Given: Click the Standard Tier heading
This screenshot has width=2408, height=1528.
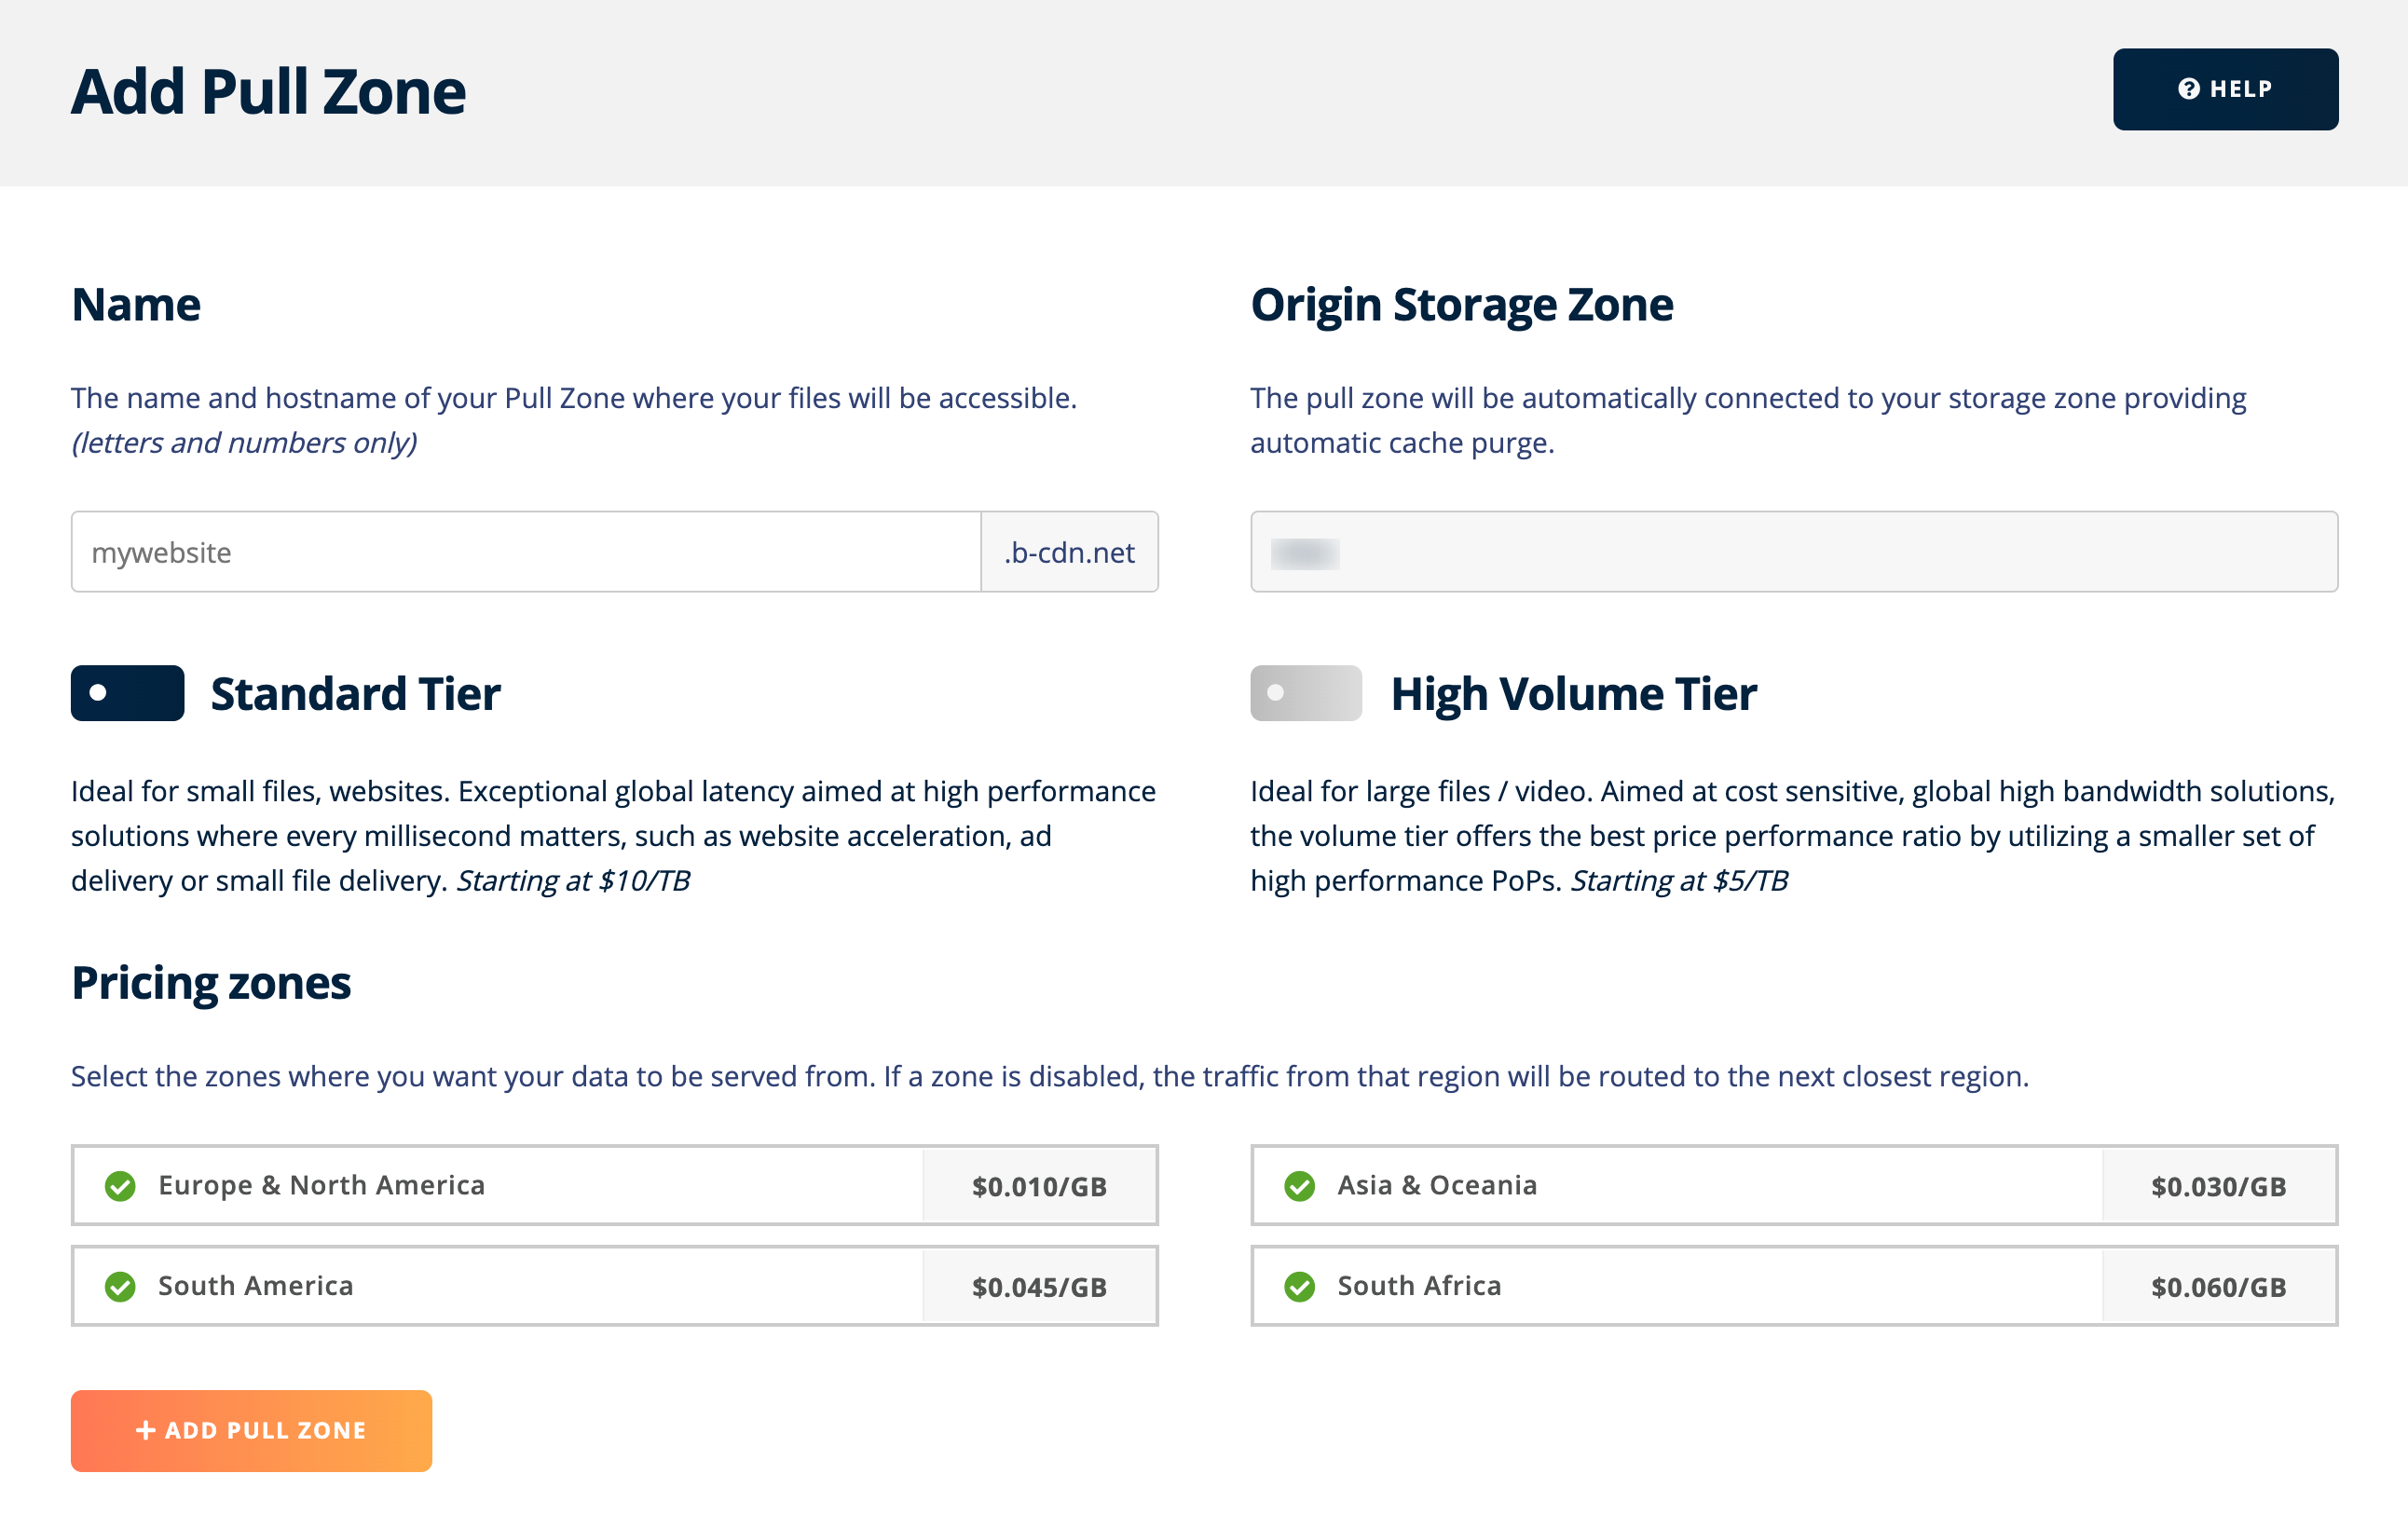Looking at the screenshot, I should [x=355, y=693].
